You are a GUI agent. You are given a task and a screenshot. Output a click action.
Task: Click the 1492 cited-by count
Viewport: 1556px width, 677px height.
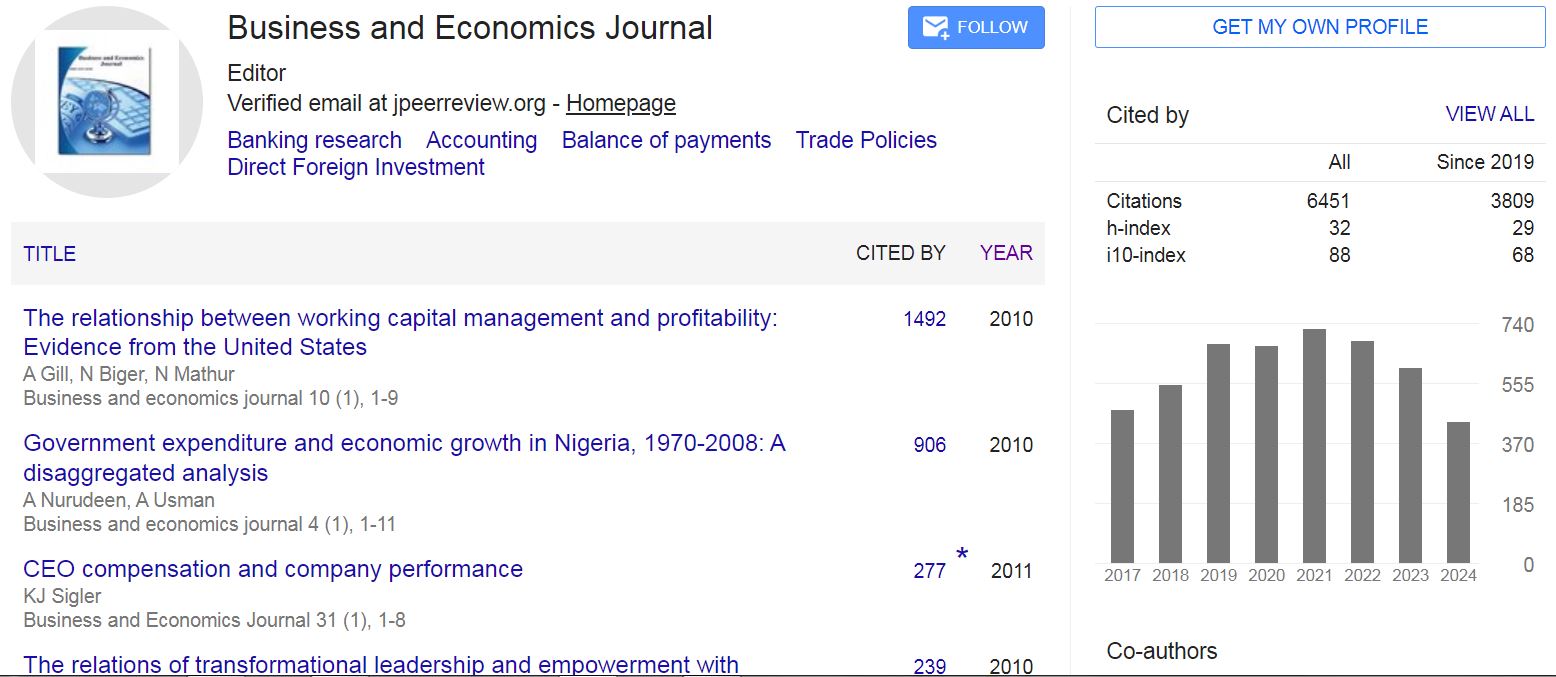click(924, 319)
